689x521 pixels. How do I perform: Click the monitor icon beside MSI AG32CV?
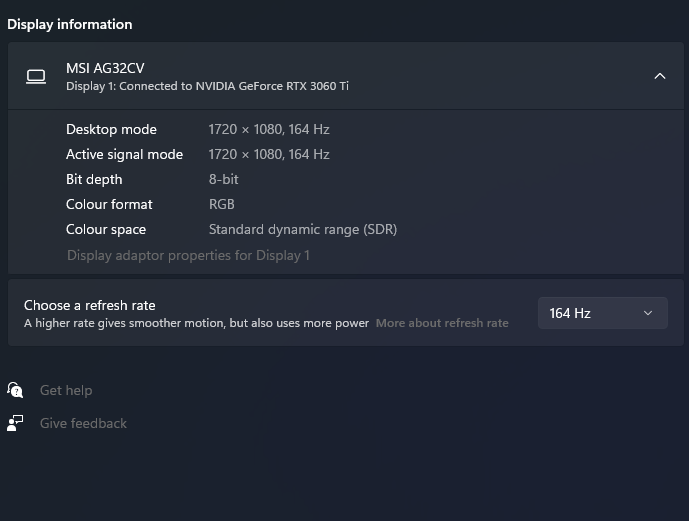click(36, 76)
